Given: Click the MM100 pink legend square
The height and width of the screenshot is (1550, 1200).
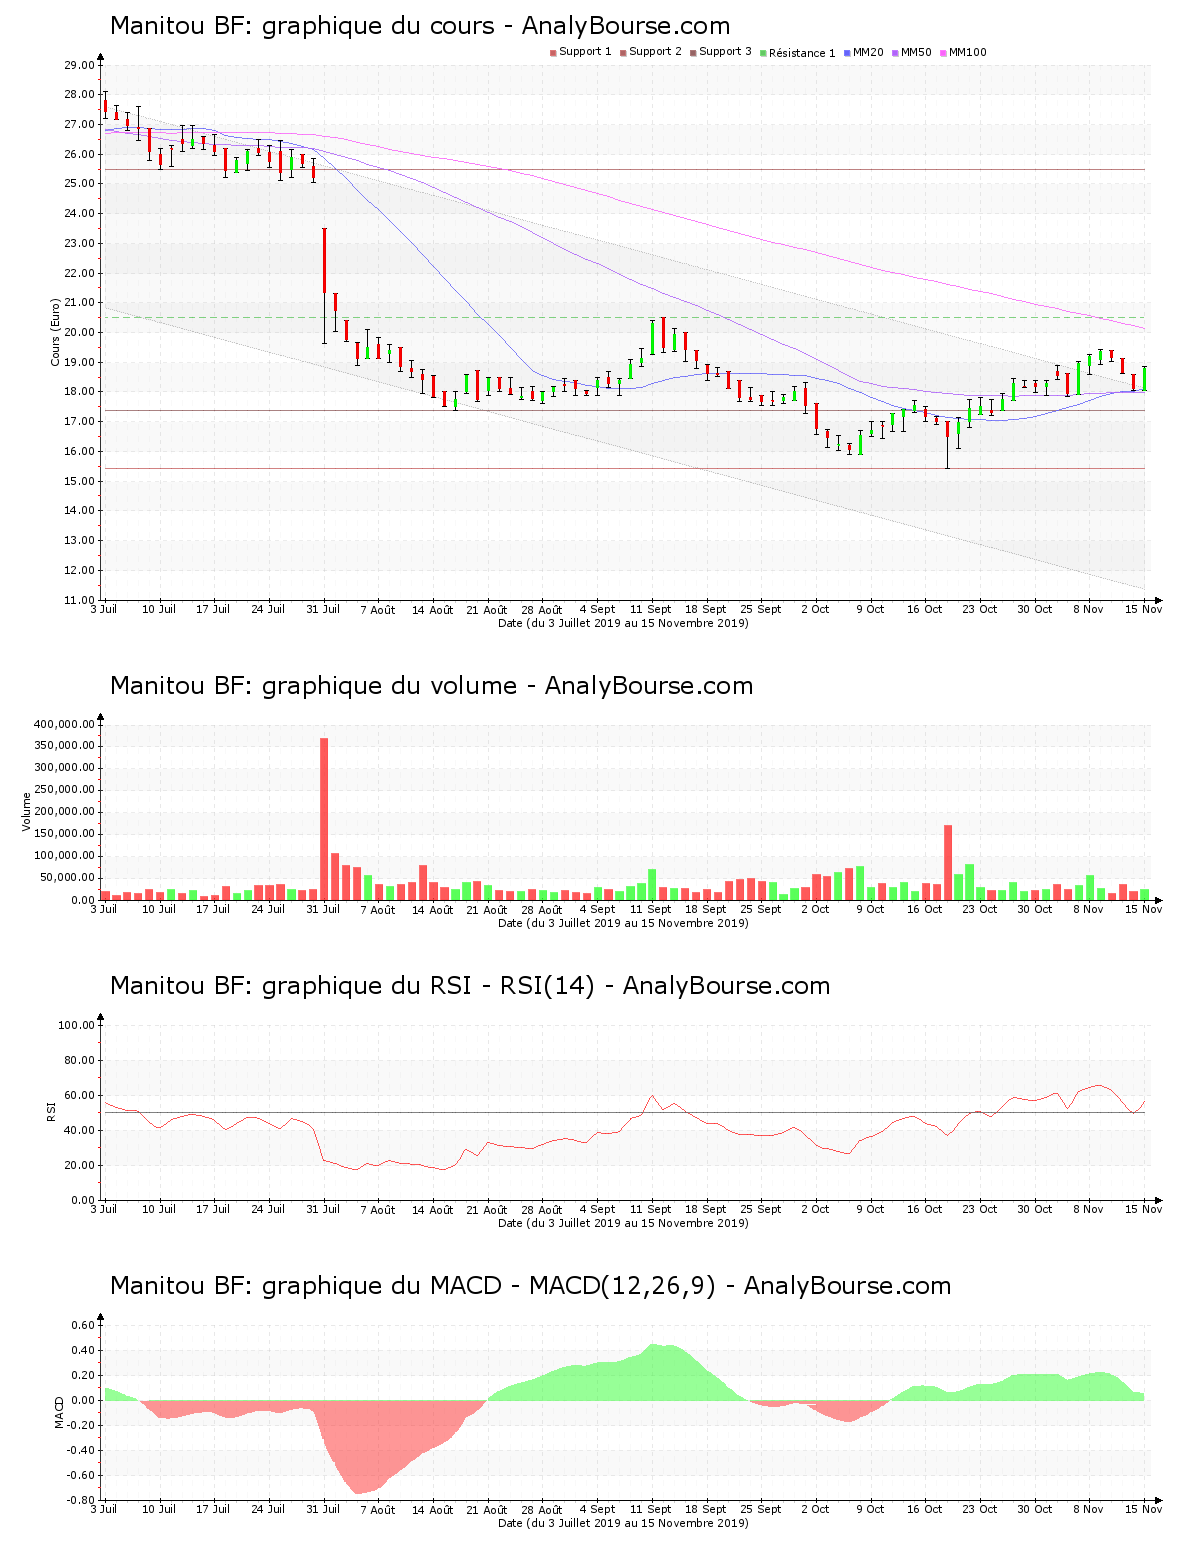Looking at the screenshot, I should coord(943,53).
